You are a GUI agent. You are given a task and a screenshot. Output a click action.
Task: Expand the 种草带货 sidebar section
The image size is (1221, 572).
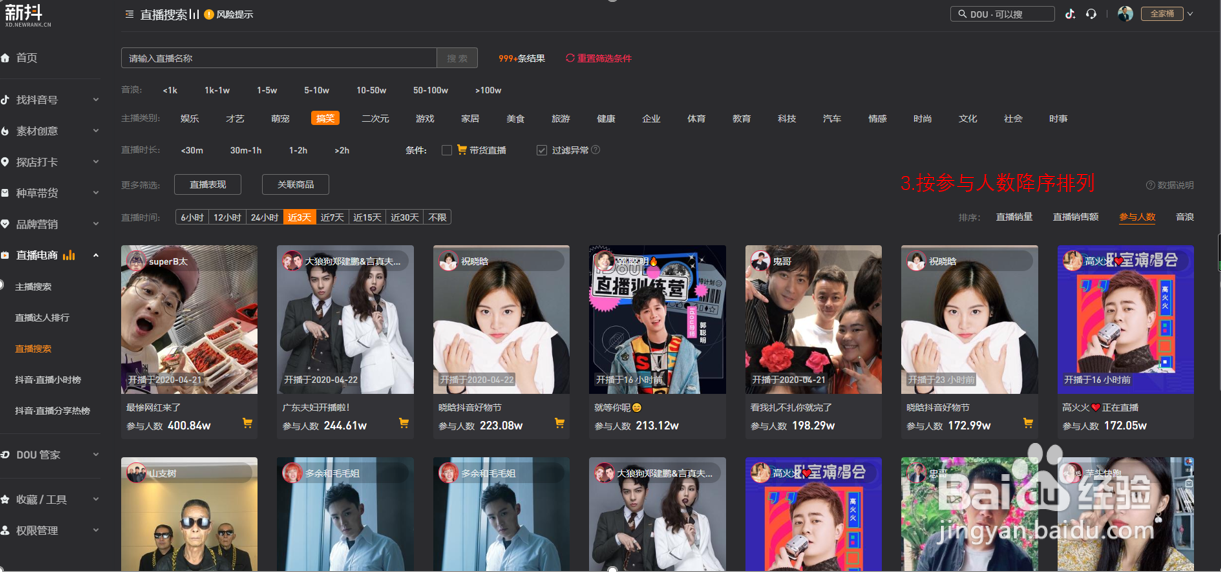96,193
